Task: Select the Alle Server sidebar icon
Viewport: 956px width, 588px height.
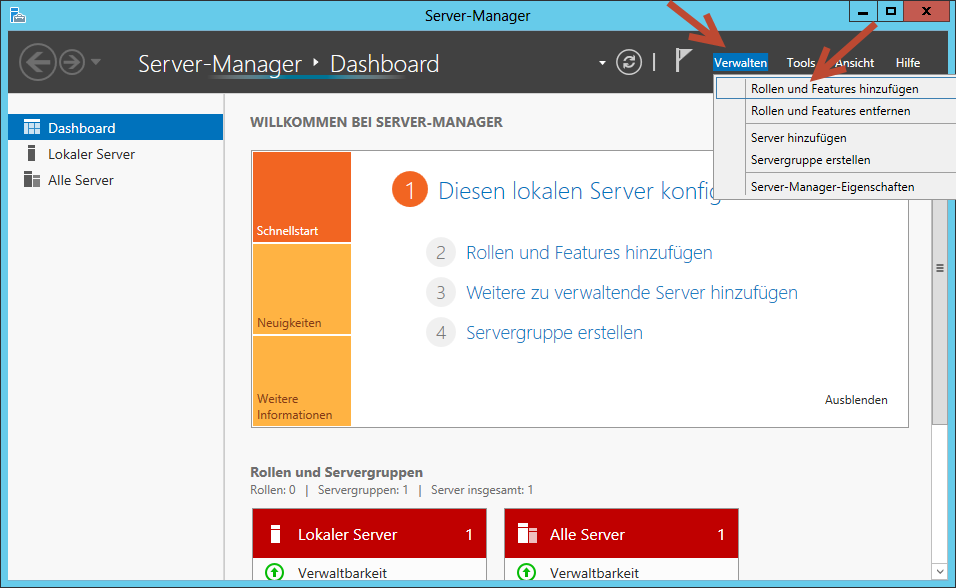Action: click(32, 180)
